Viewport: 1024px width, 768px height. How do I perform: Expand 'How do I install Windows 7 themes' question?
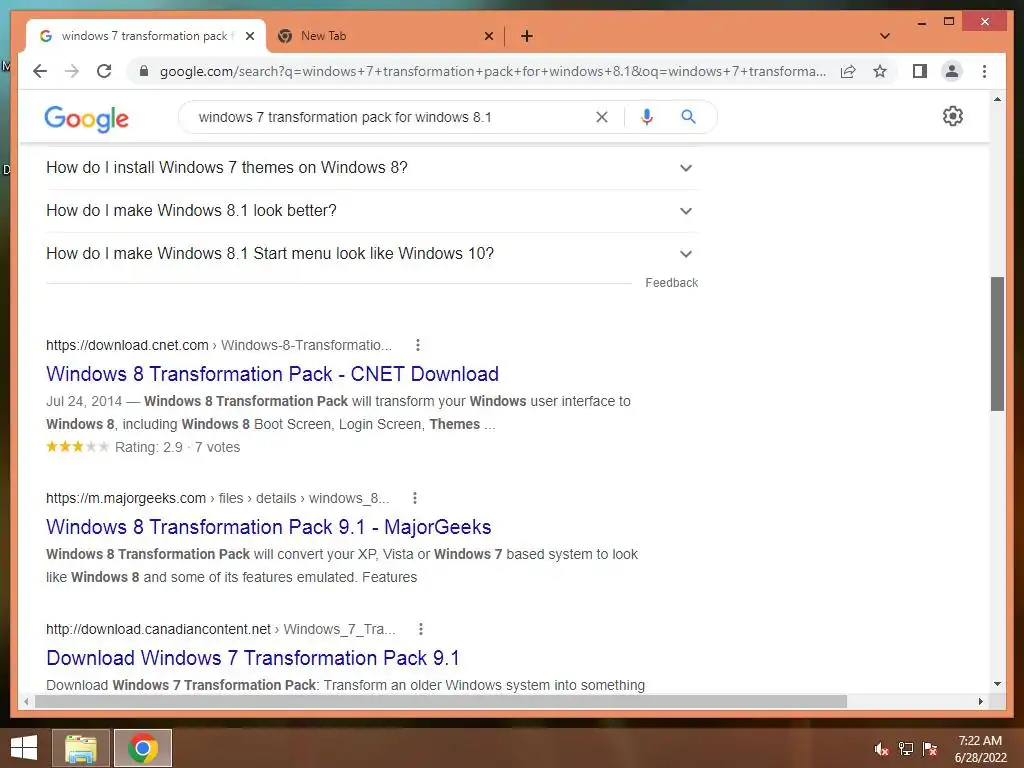point(372,168)
